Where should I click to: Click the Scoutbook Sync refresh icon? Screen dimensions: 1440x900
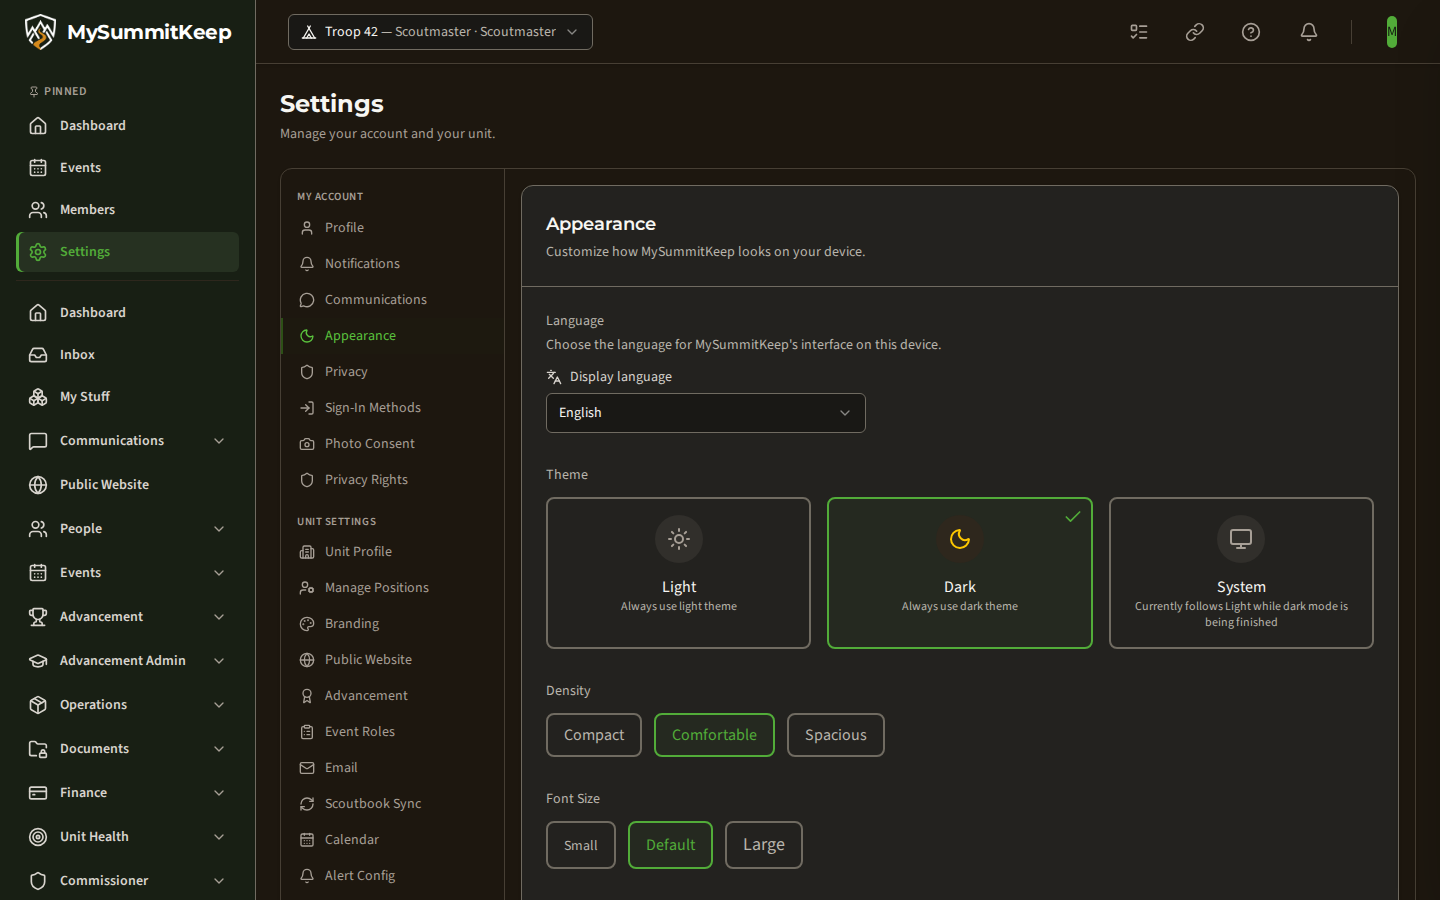pyautogui.click(x=307, y=804)
